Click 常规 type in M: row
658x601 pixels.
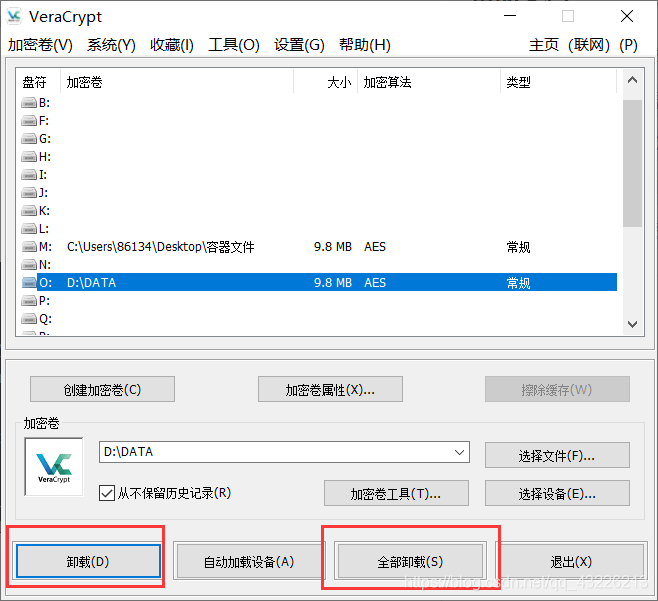pyautogui.click(x=518, y=247)
